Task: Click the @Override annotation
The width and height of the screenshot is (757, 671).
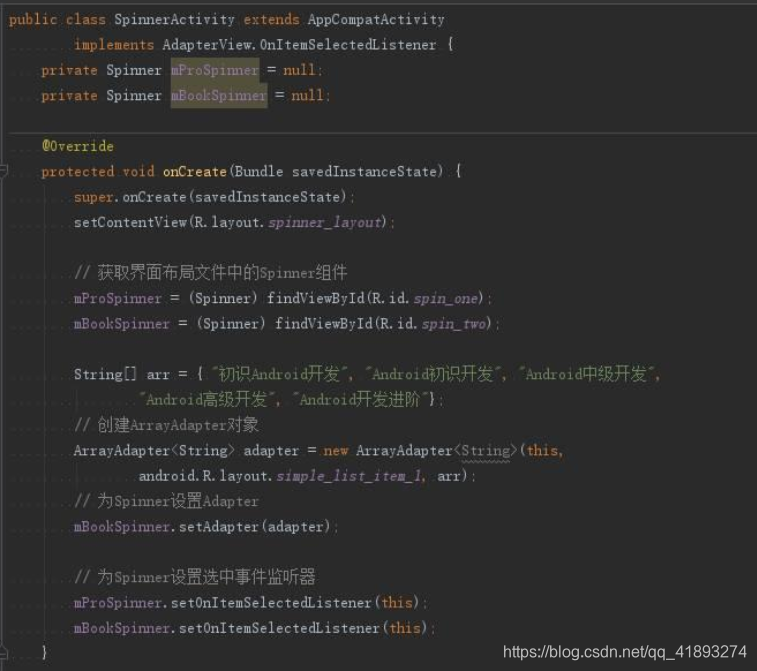Action: click(78, 146)
